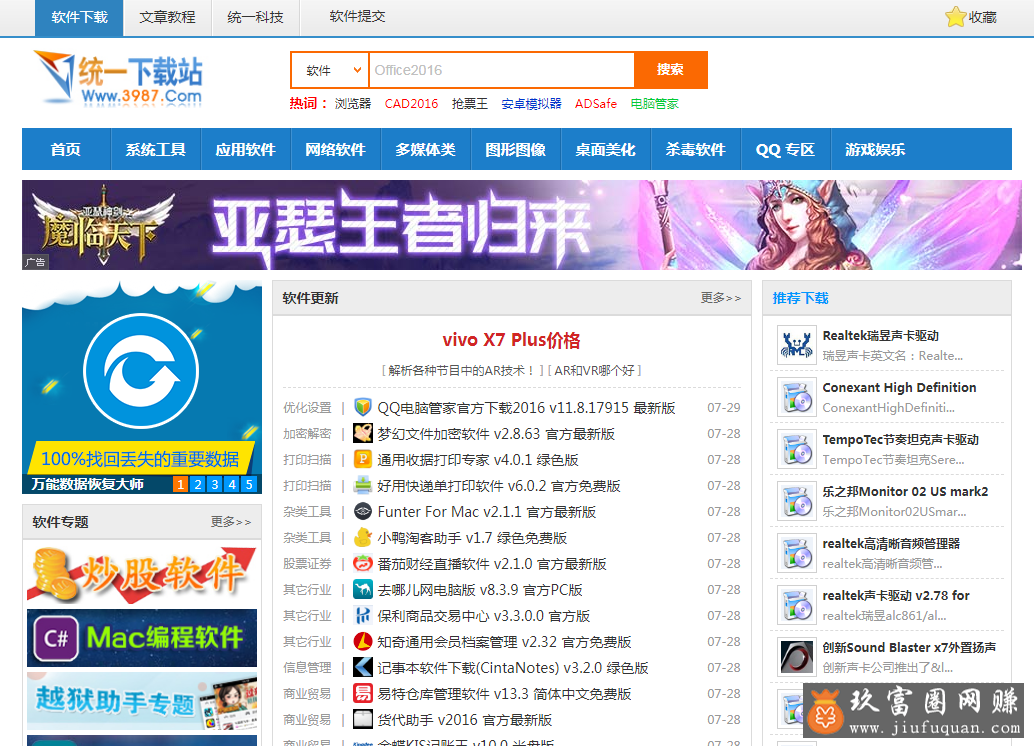Open 首页 in the blue navigation bar
This screenshot has width=1034, height=746.
click(66, 150)
